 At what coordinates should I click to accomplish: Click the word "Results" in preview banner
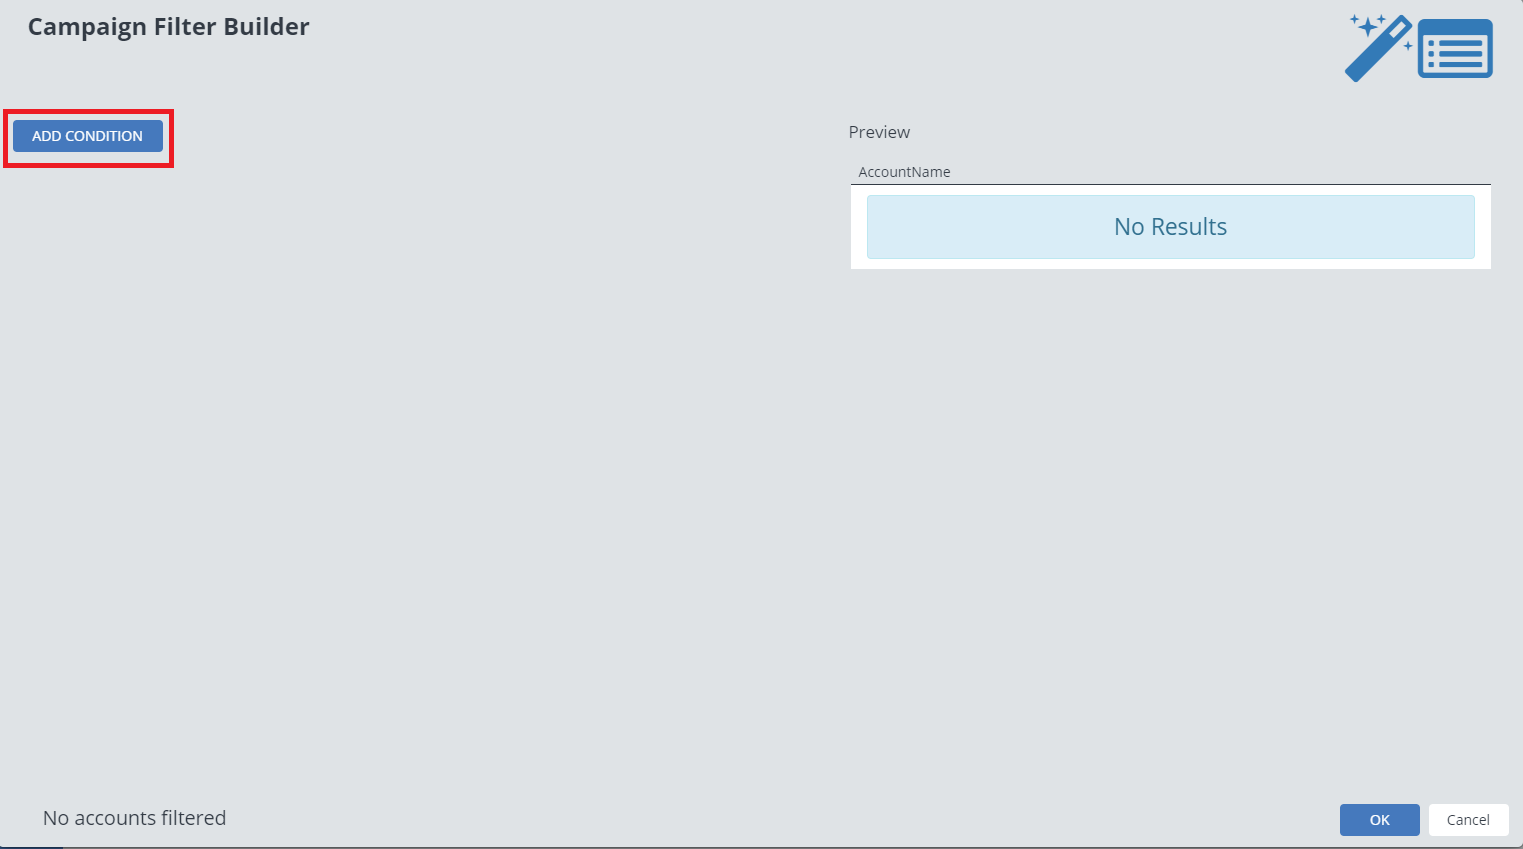click(x=1189, y=227)
